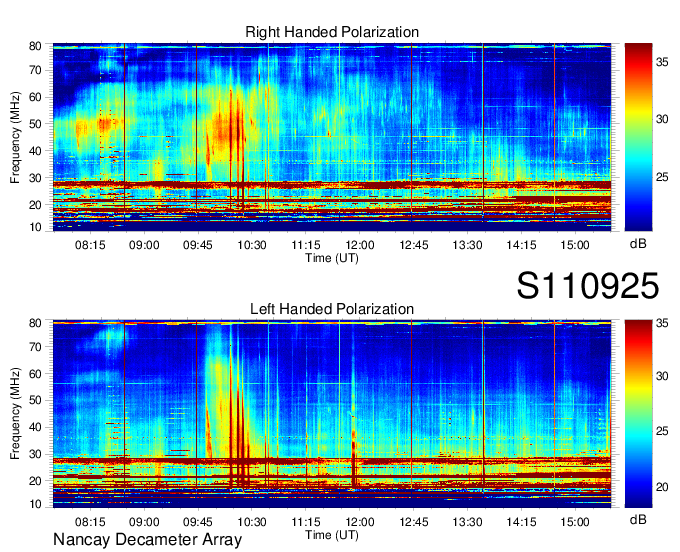Image resolution: width=680 pixels, height=552 pixels.
Task: Click the bottom spectrogram's color bar
Action: 638,414
